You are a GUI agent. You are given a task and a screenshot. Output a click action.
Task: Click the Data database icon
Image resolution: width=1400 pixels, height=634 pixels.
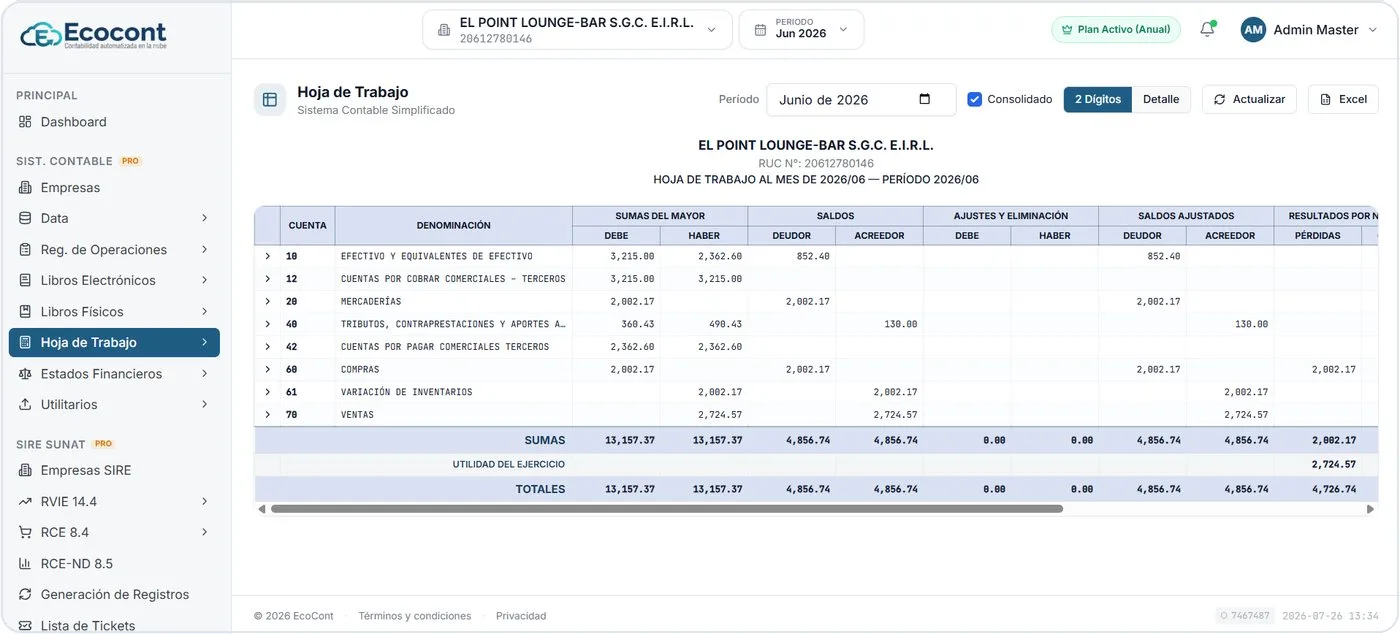click(x=25, y=218)
